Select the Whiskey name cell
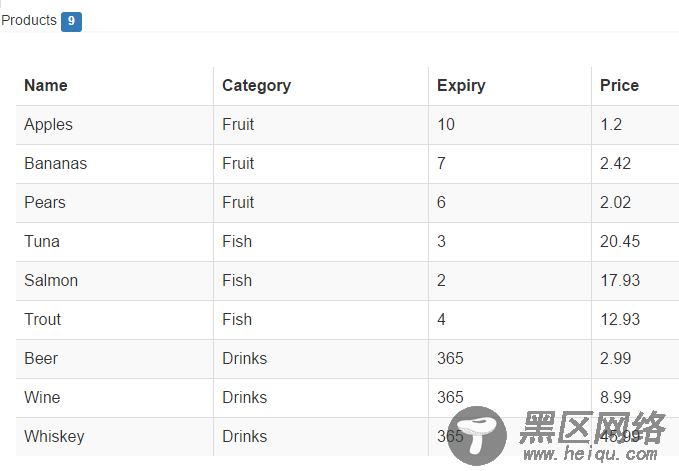Screen dimensions: 679x471 pyautogui.click(x=115, y=436)
